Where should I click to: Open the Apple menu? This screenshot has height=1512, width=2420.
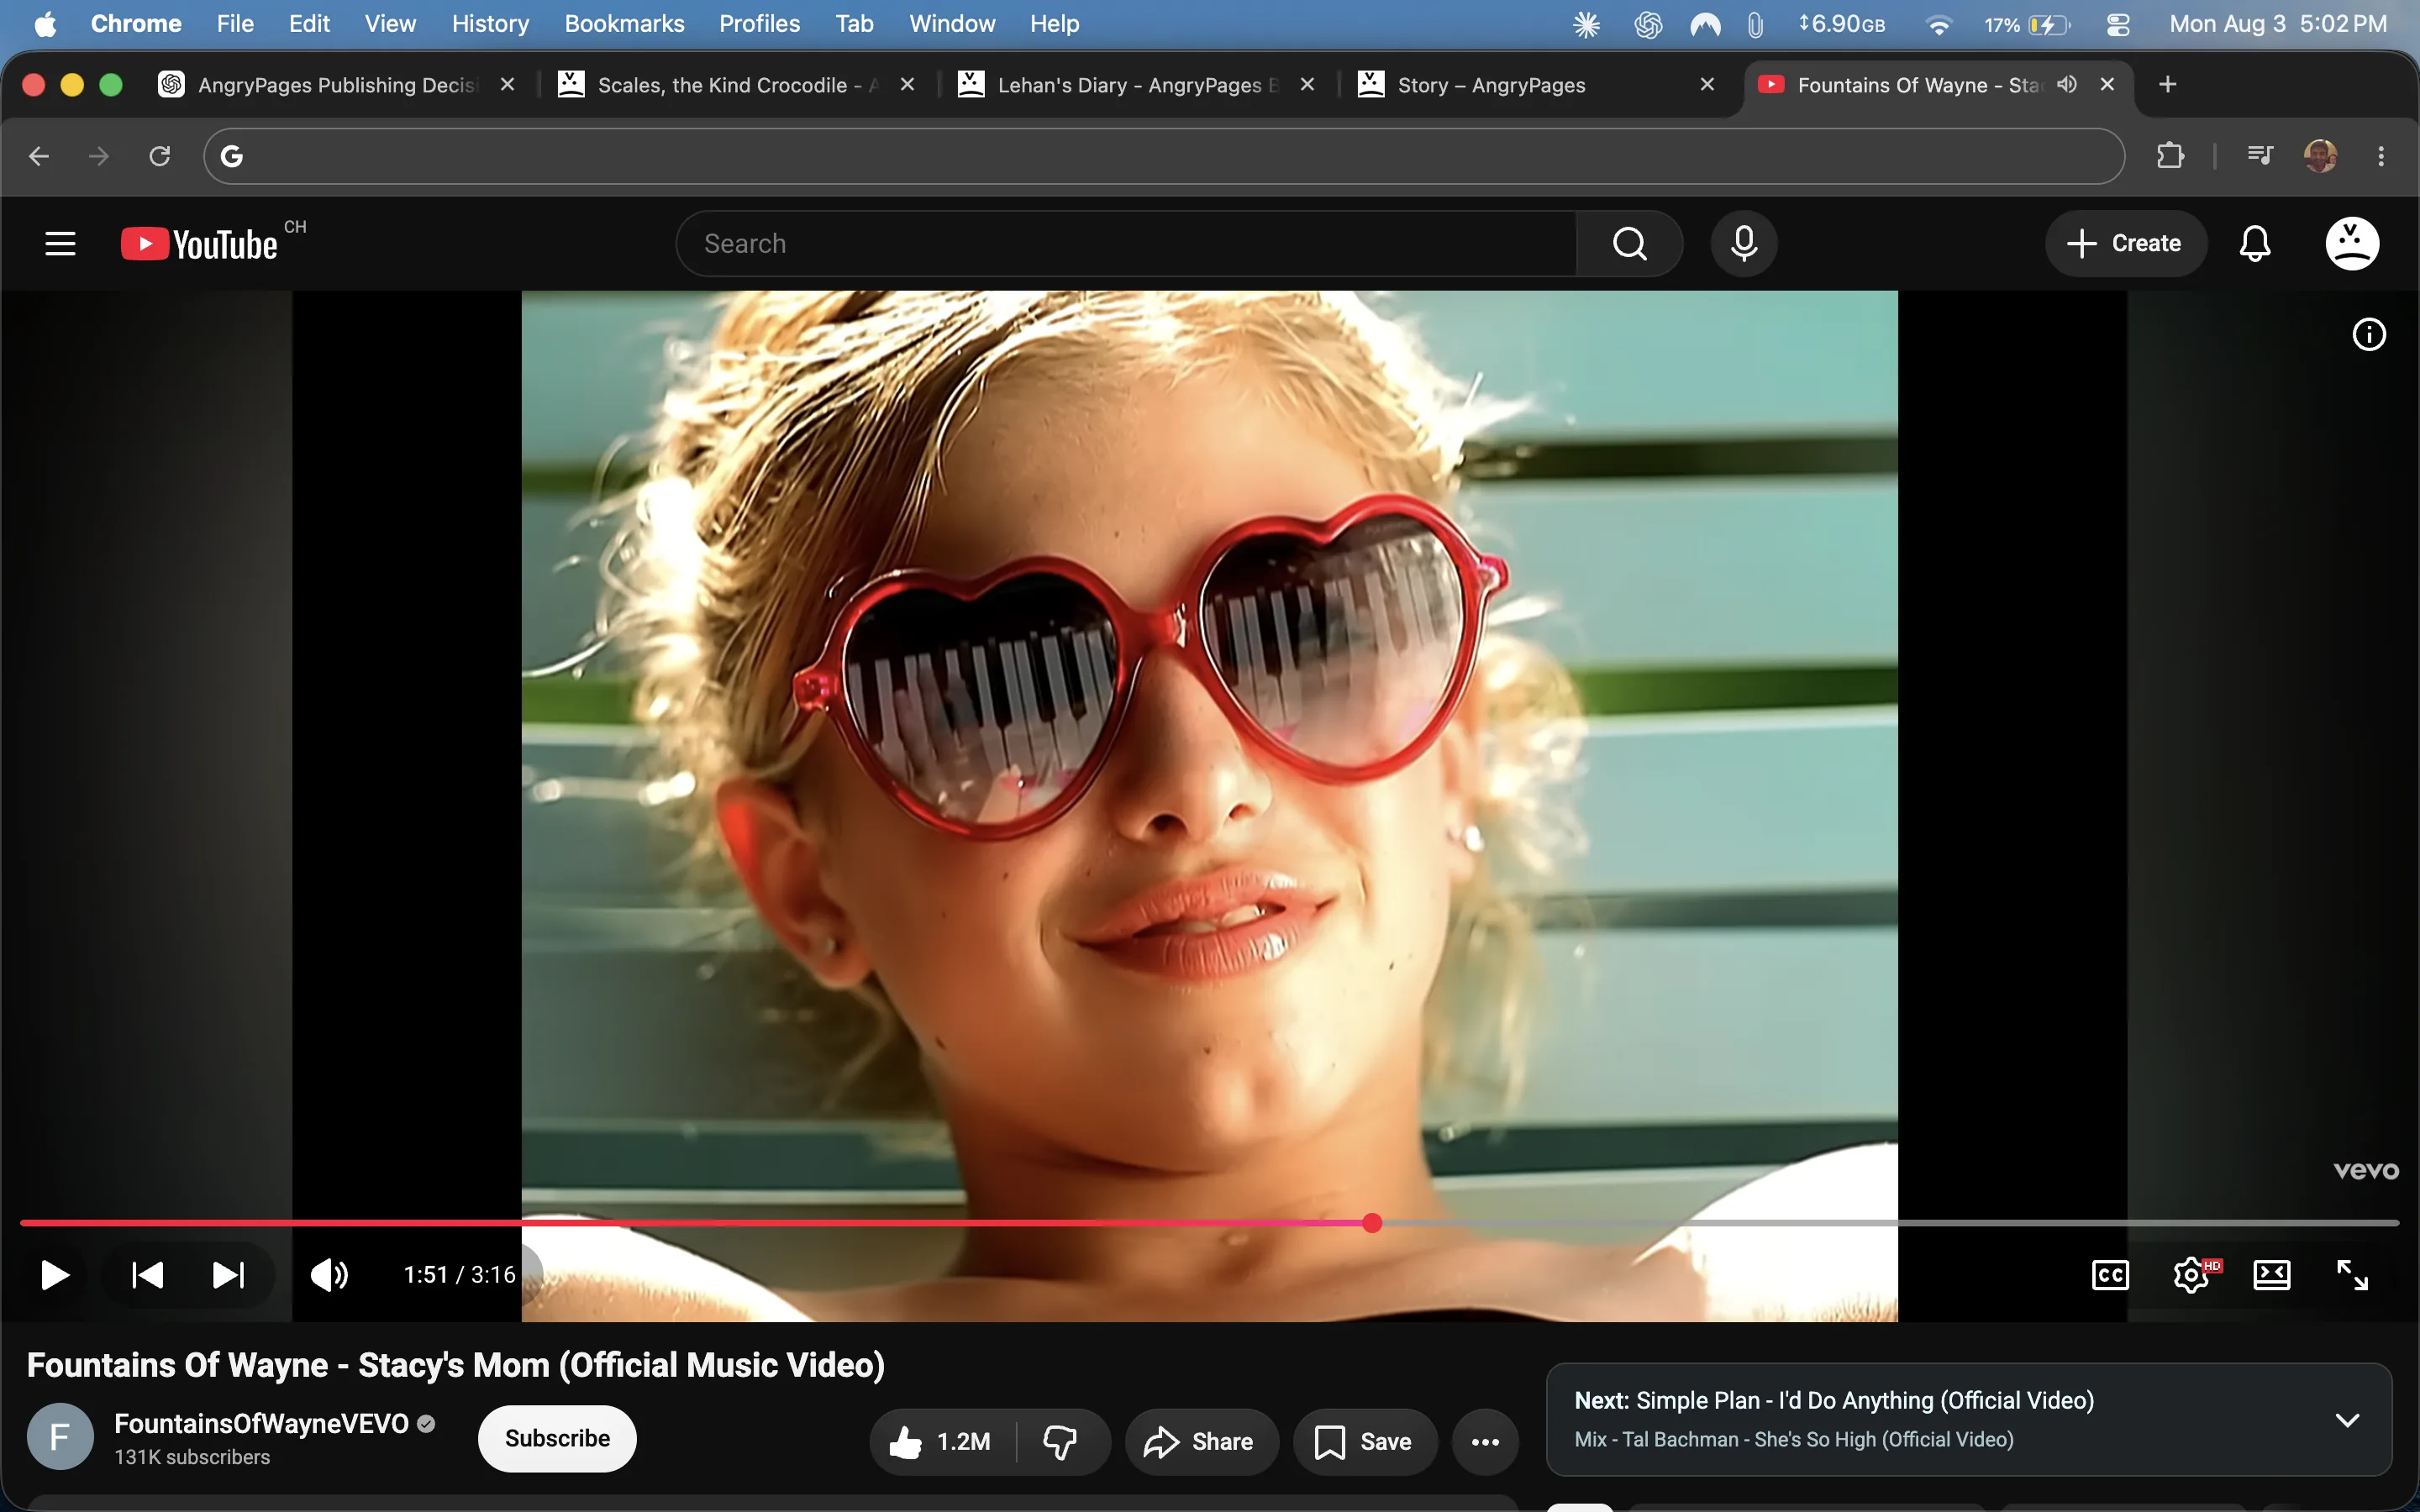45,24
